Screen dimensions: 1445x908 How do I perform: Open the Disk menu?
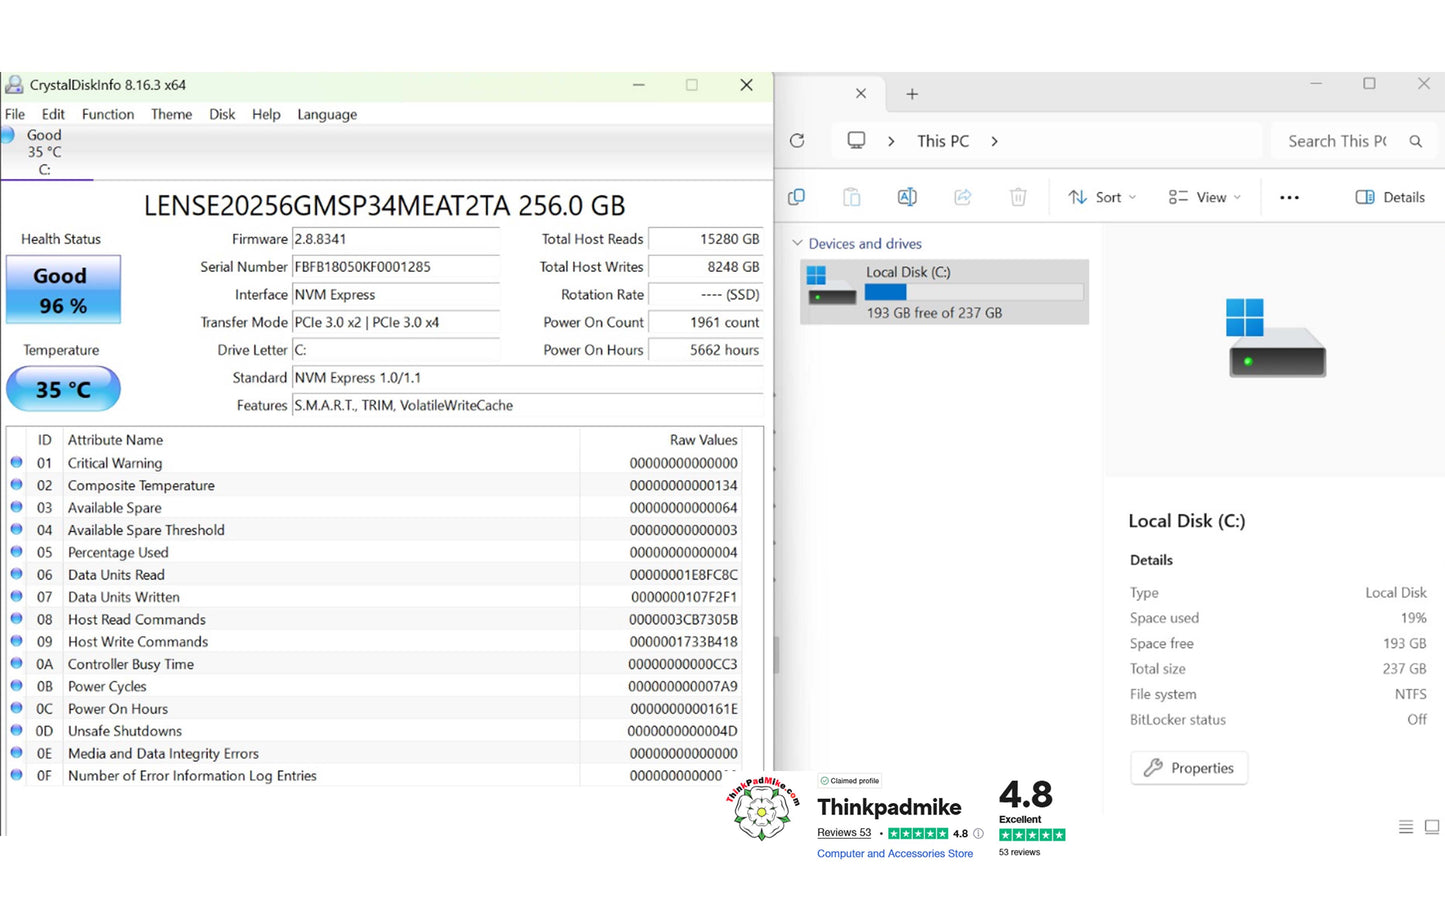point(222,114)
